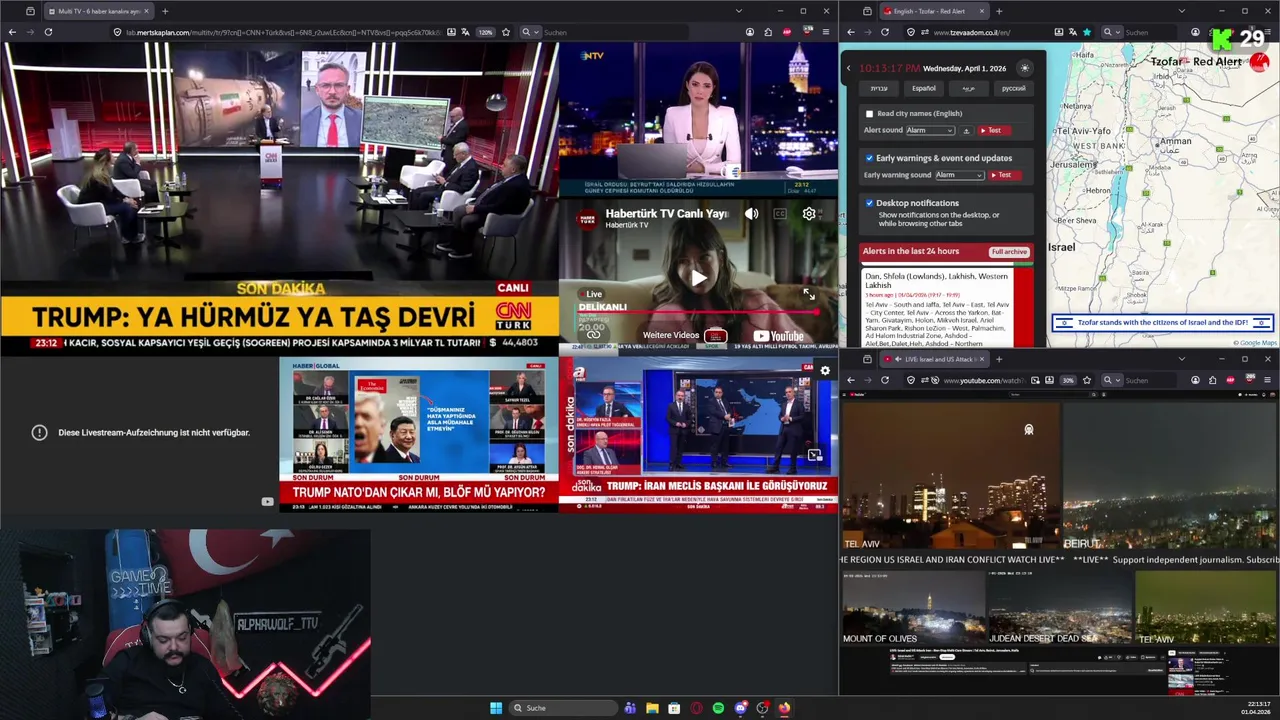Open Firefox menu in Multi TV window
The width and height of the screenshot is (1280, 720).
[825, 32]
